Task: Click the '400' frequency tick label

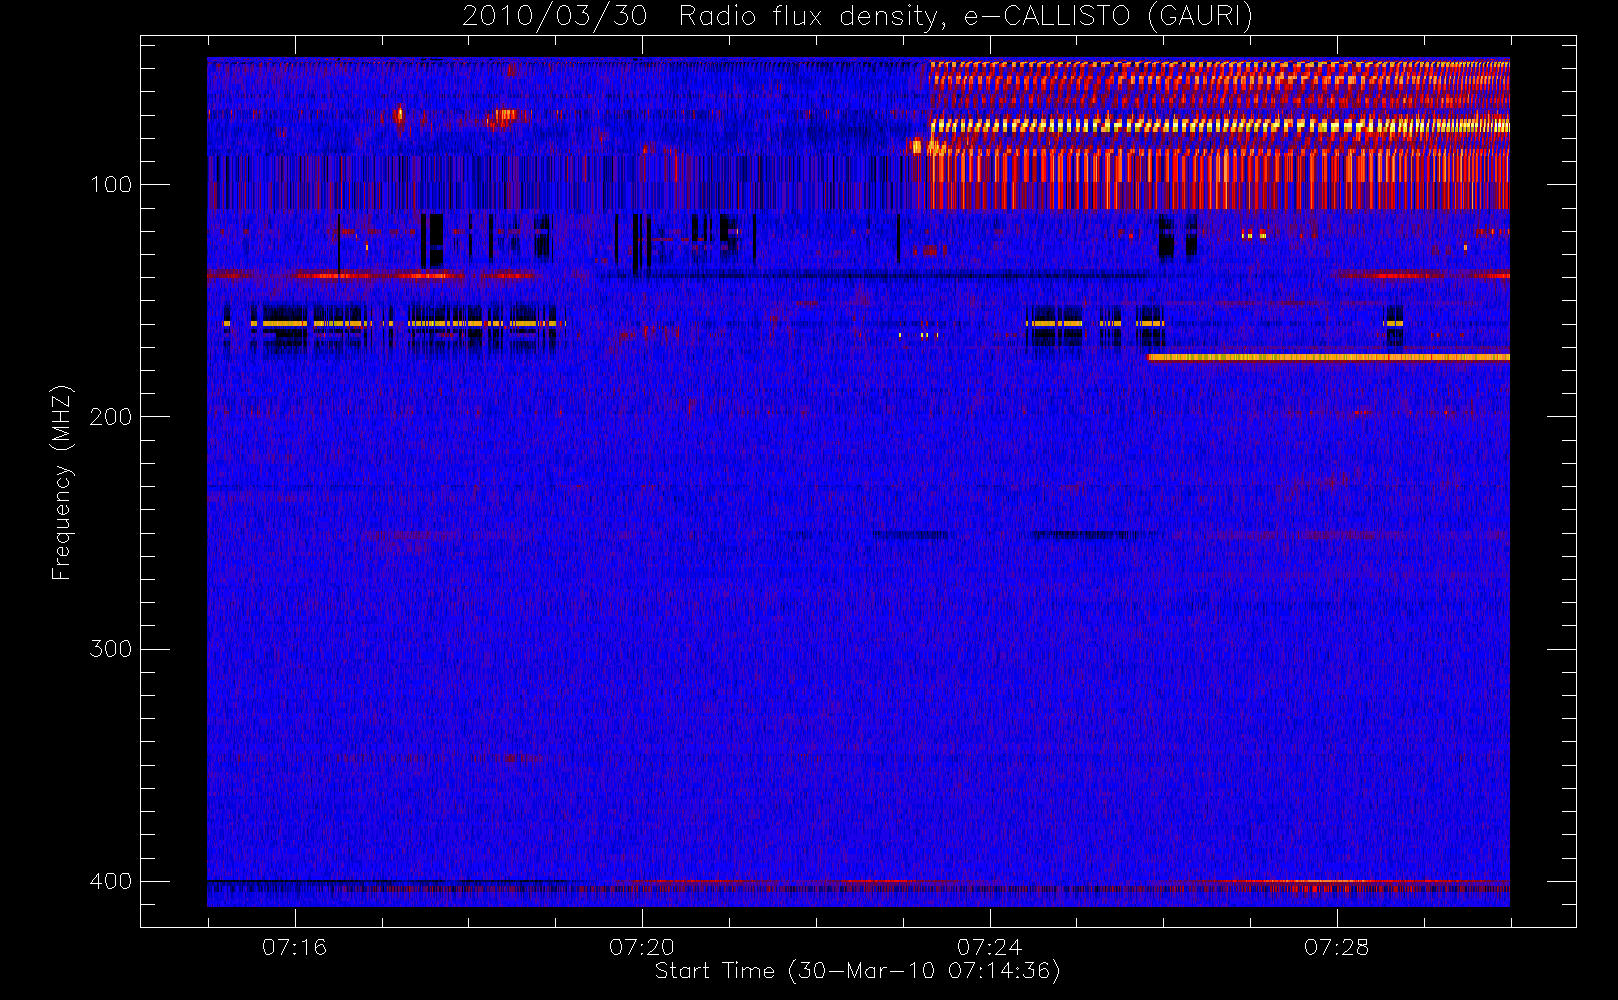Action: coord(110,881)
